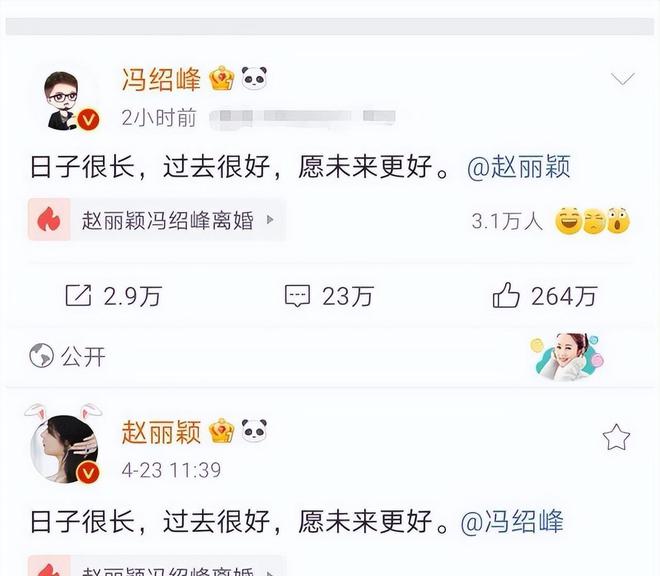Tap the panda badge beside 冯绍峰

point(254,78)
